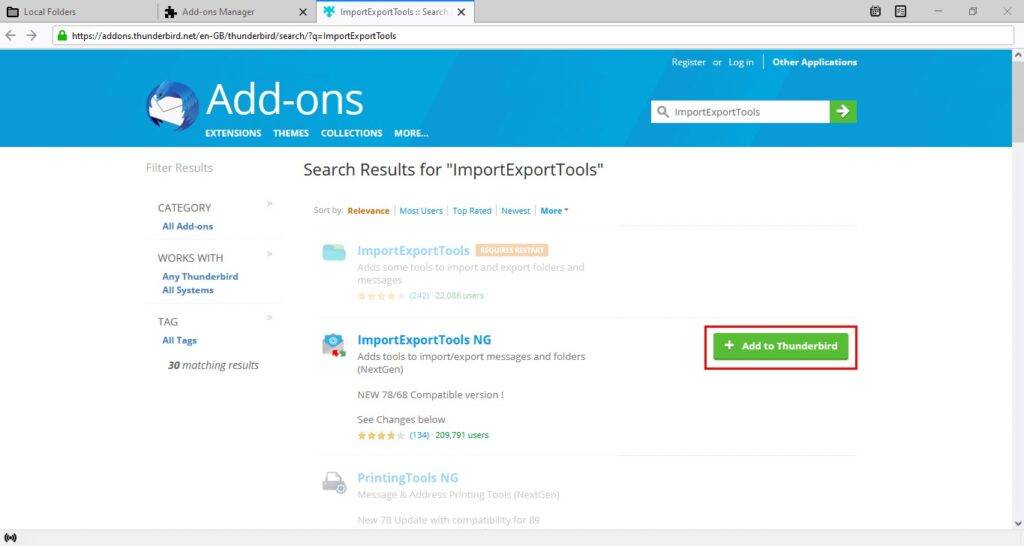The image size is (1024, 546).
Task: Open the calendar icon in tab bar
Action: click(875, 11)
